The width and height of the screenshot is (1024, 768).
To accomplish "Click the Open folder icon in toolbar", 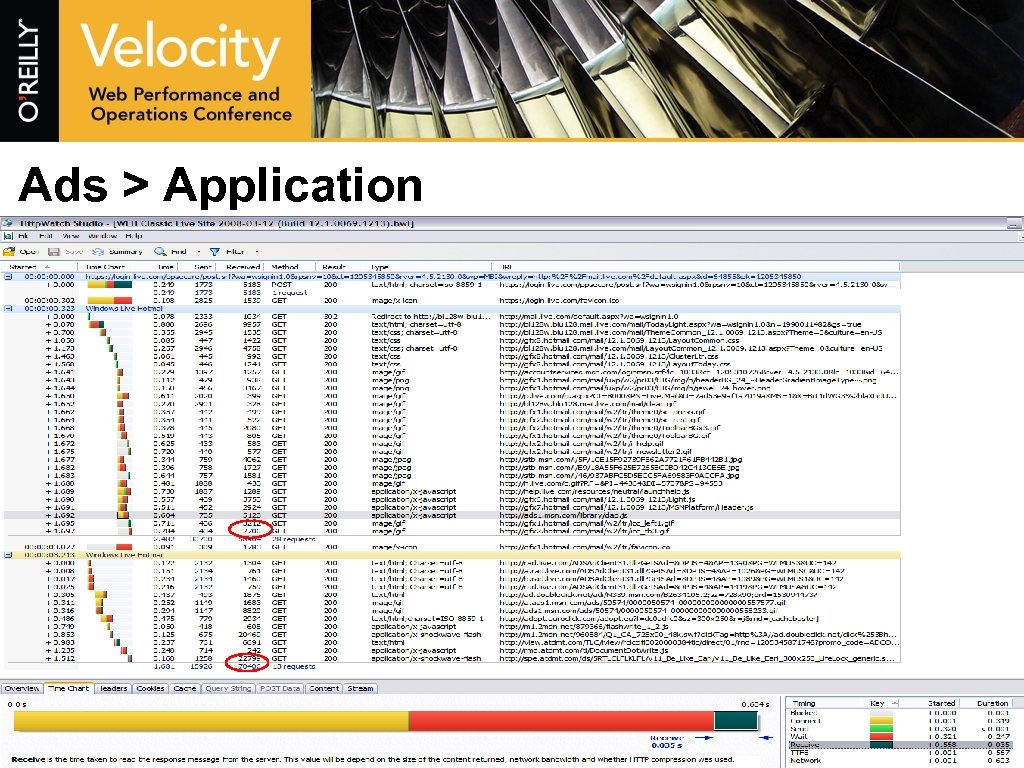I will pyautogui.click(x=9, y=251).
